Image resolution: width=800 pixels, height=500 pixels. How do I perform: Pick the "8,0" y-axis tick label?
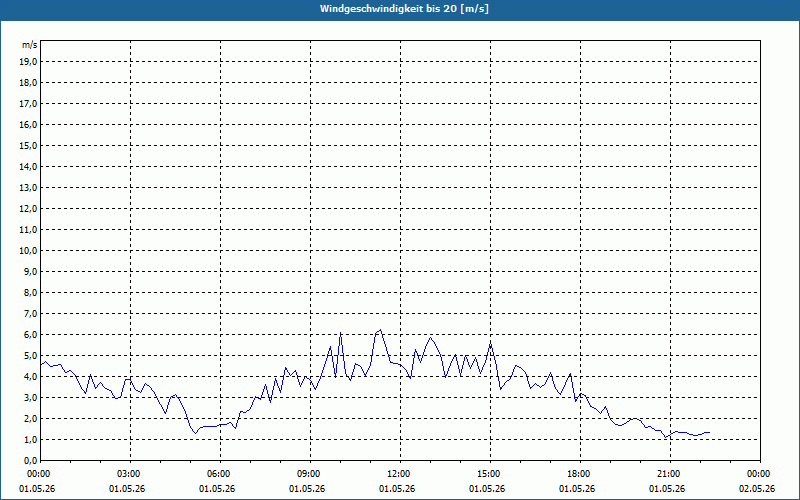pos(30,292)
